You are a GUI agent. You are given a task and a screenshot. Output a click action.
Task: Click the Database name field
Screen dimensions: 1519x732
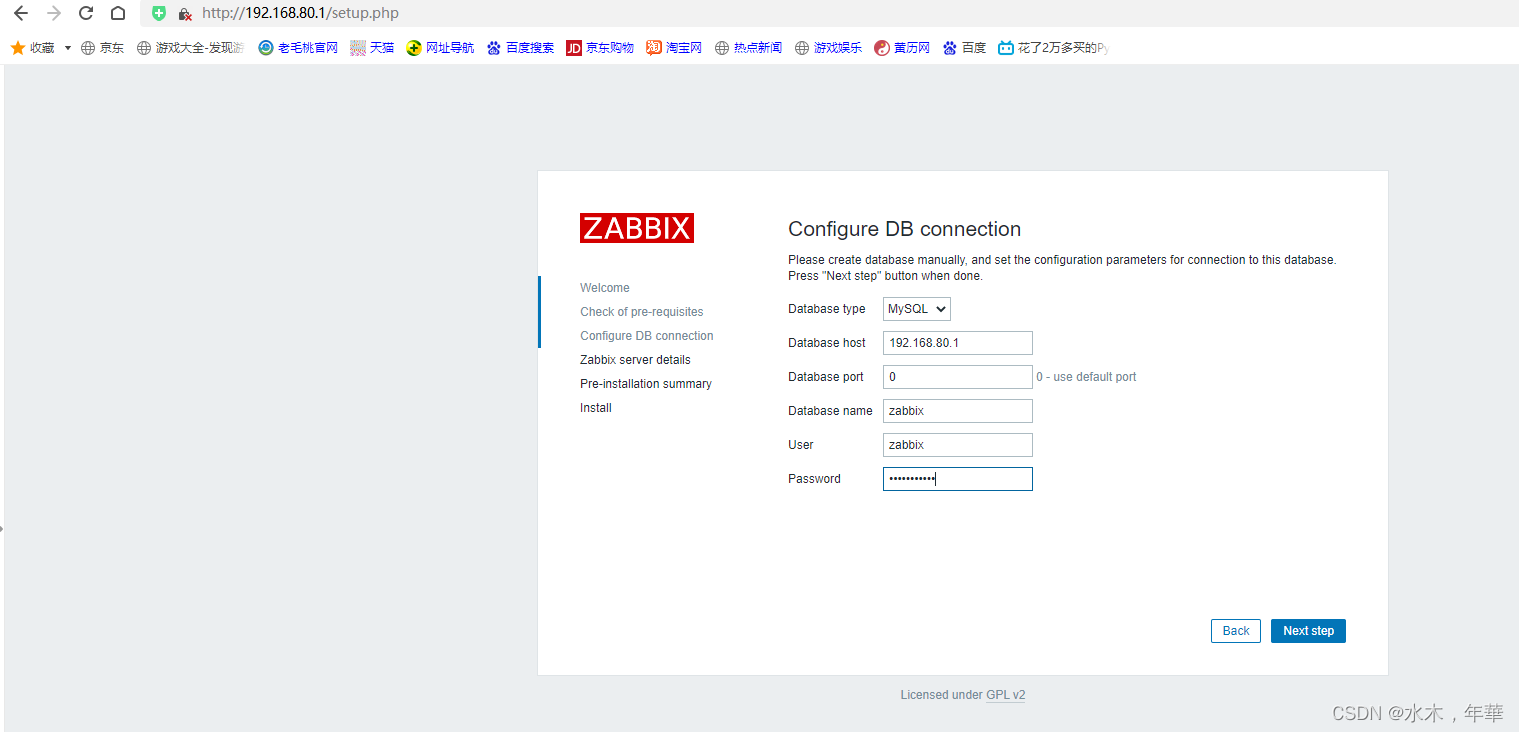pos(958,411)
